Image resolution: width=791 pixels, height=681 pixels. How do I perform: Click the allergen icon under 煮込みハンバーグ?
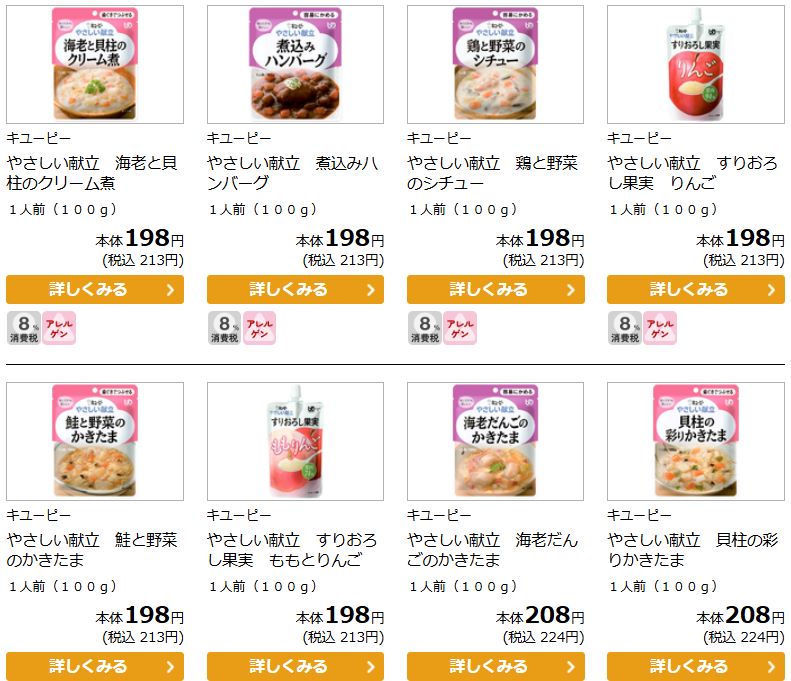(259, 328)
